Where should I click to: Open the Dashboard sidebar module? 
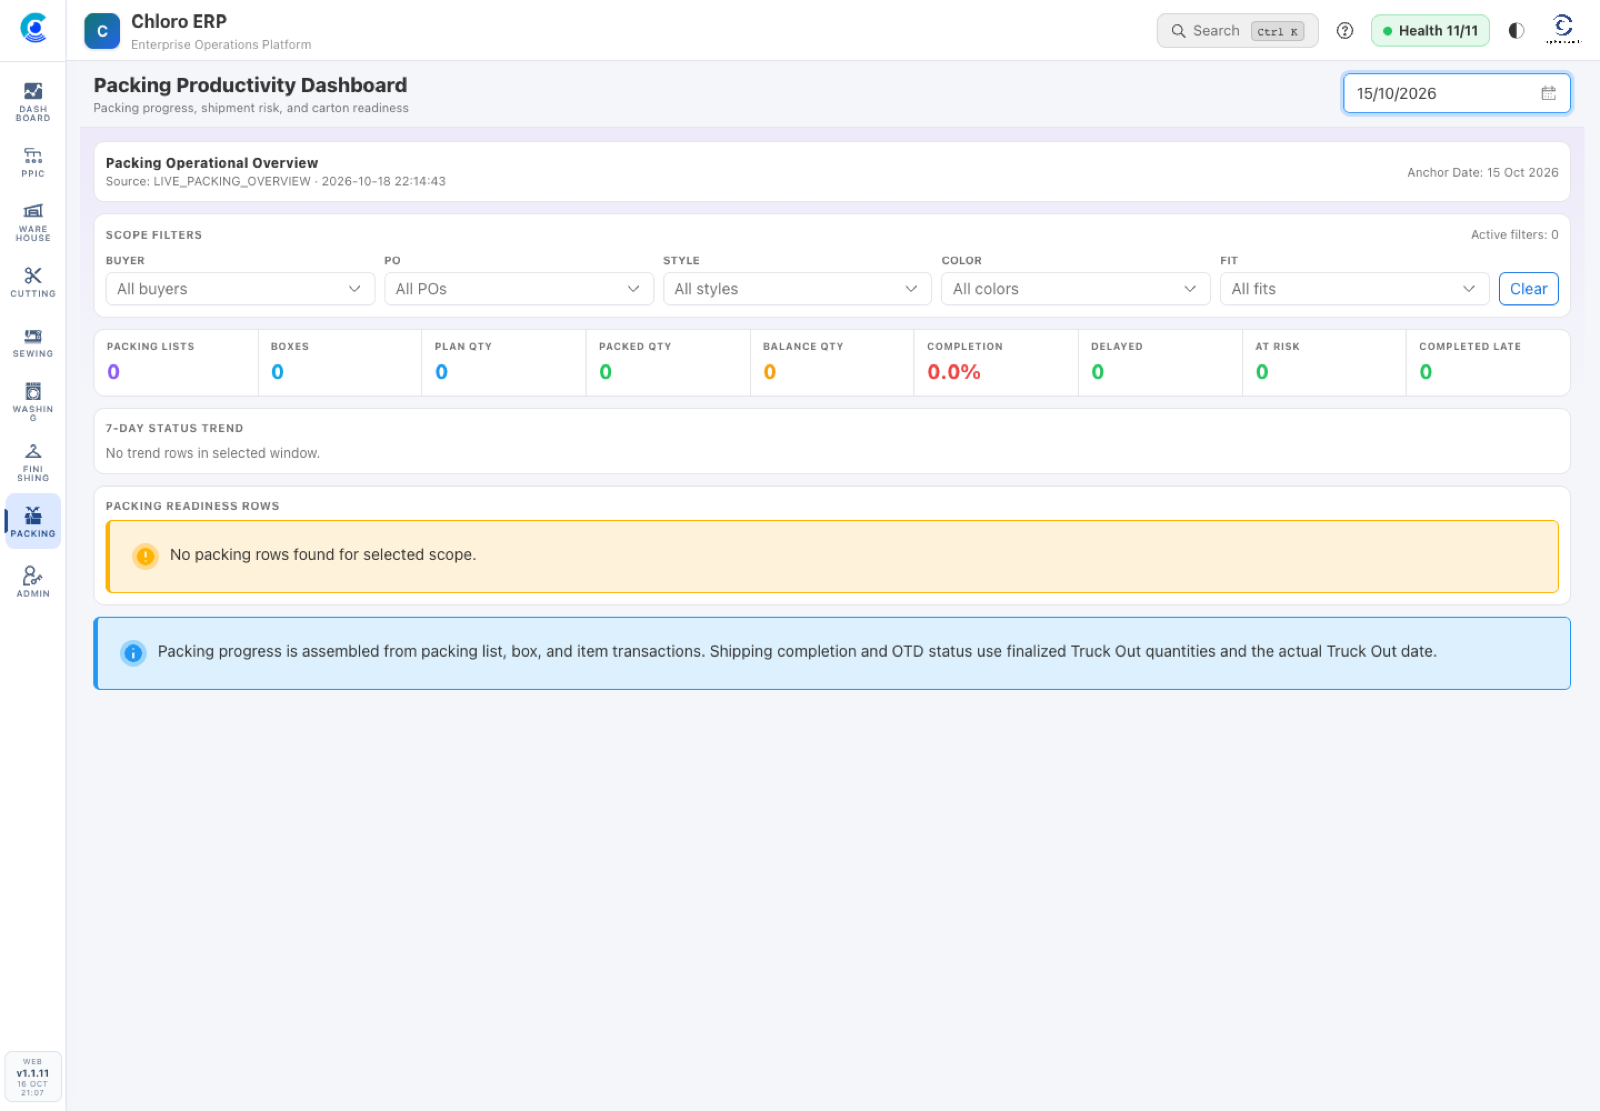(x=33, y=102)
